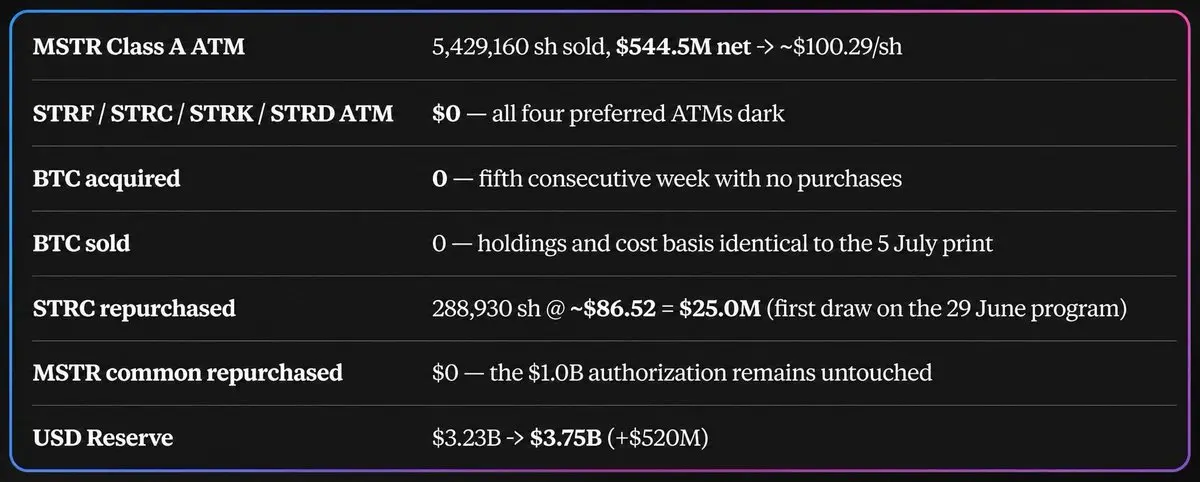Select the STRF / STRC / STRK / STRD ATM label
The width and height of the screenshot is (1200, 482).
pyautogui.click(x=212, y=113)
